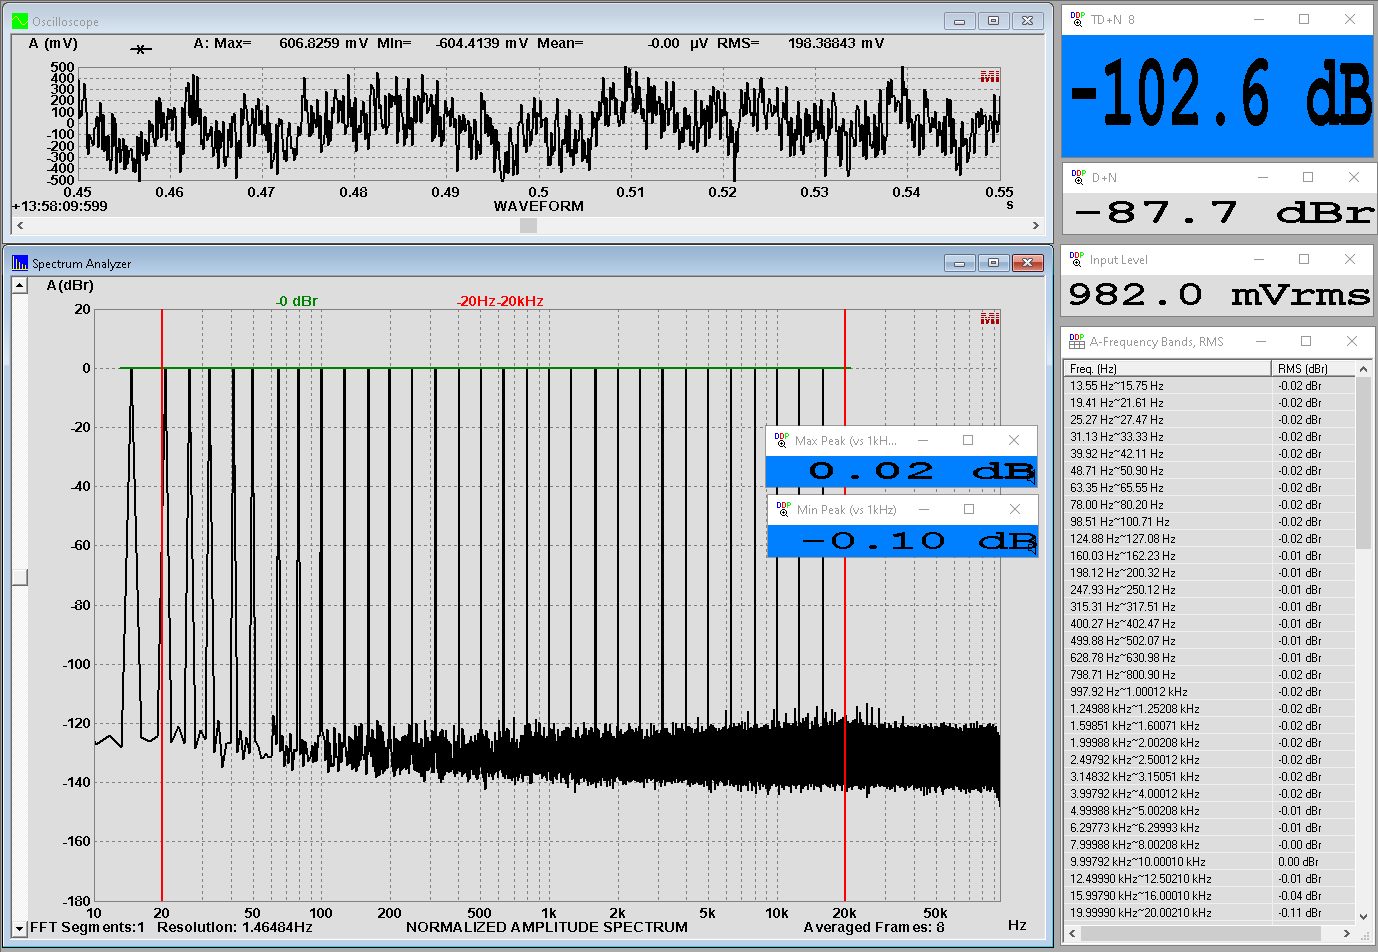Click the Frequency Bands table scroll up arrow
The image size is (1378, 952).
point(1363,369)
